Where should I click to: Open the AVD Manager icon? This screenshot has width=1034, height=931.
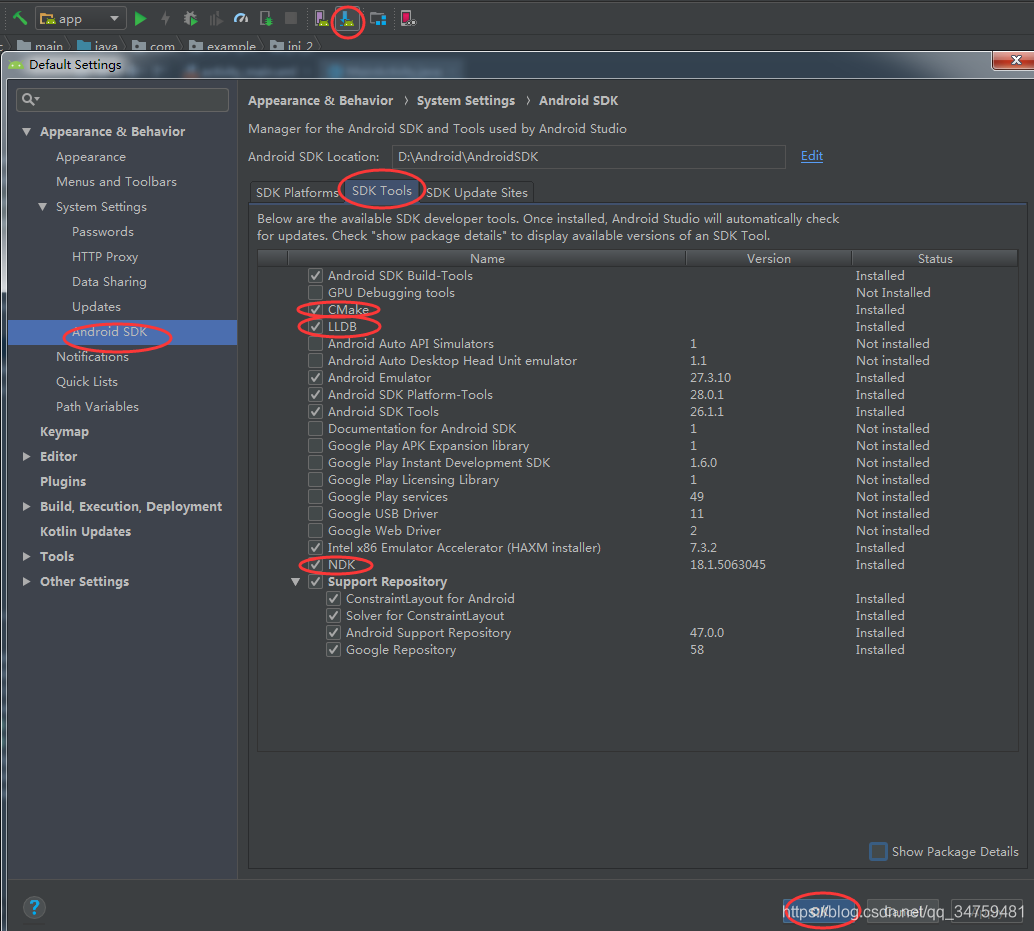pyautogui.click(x=321, y=18)
